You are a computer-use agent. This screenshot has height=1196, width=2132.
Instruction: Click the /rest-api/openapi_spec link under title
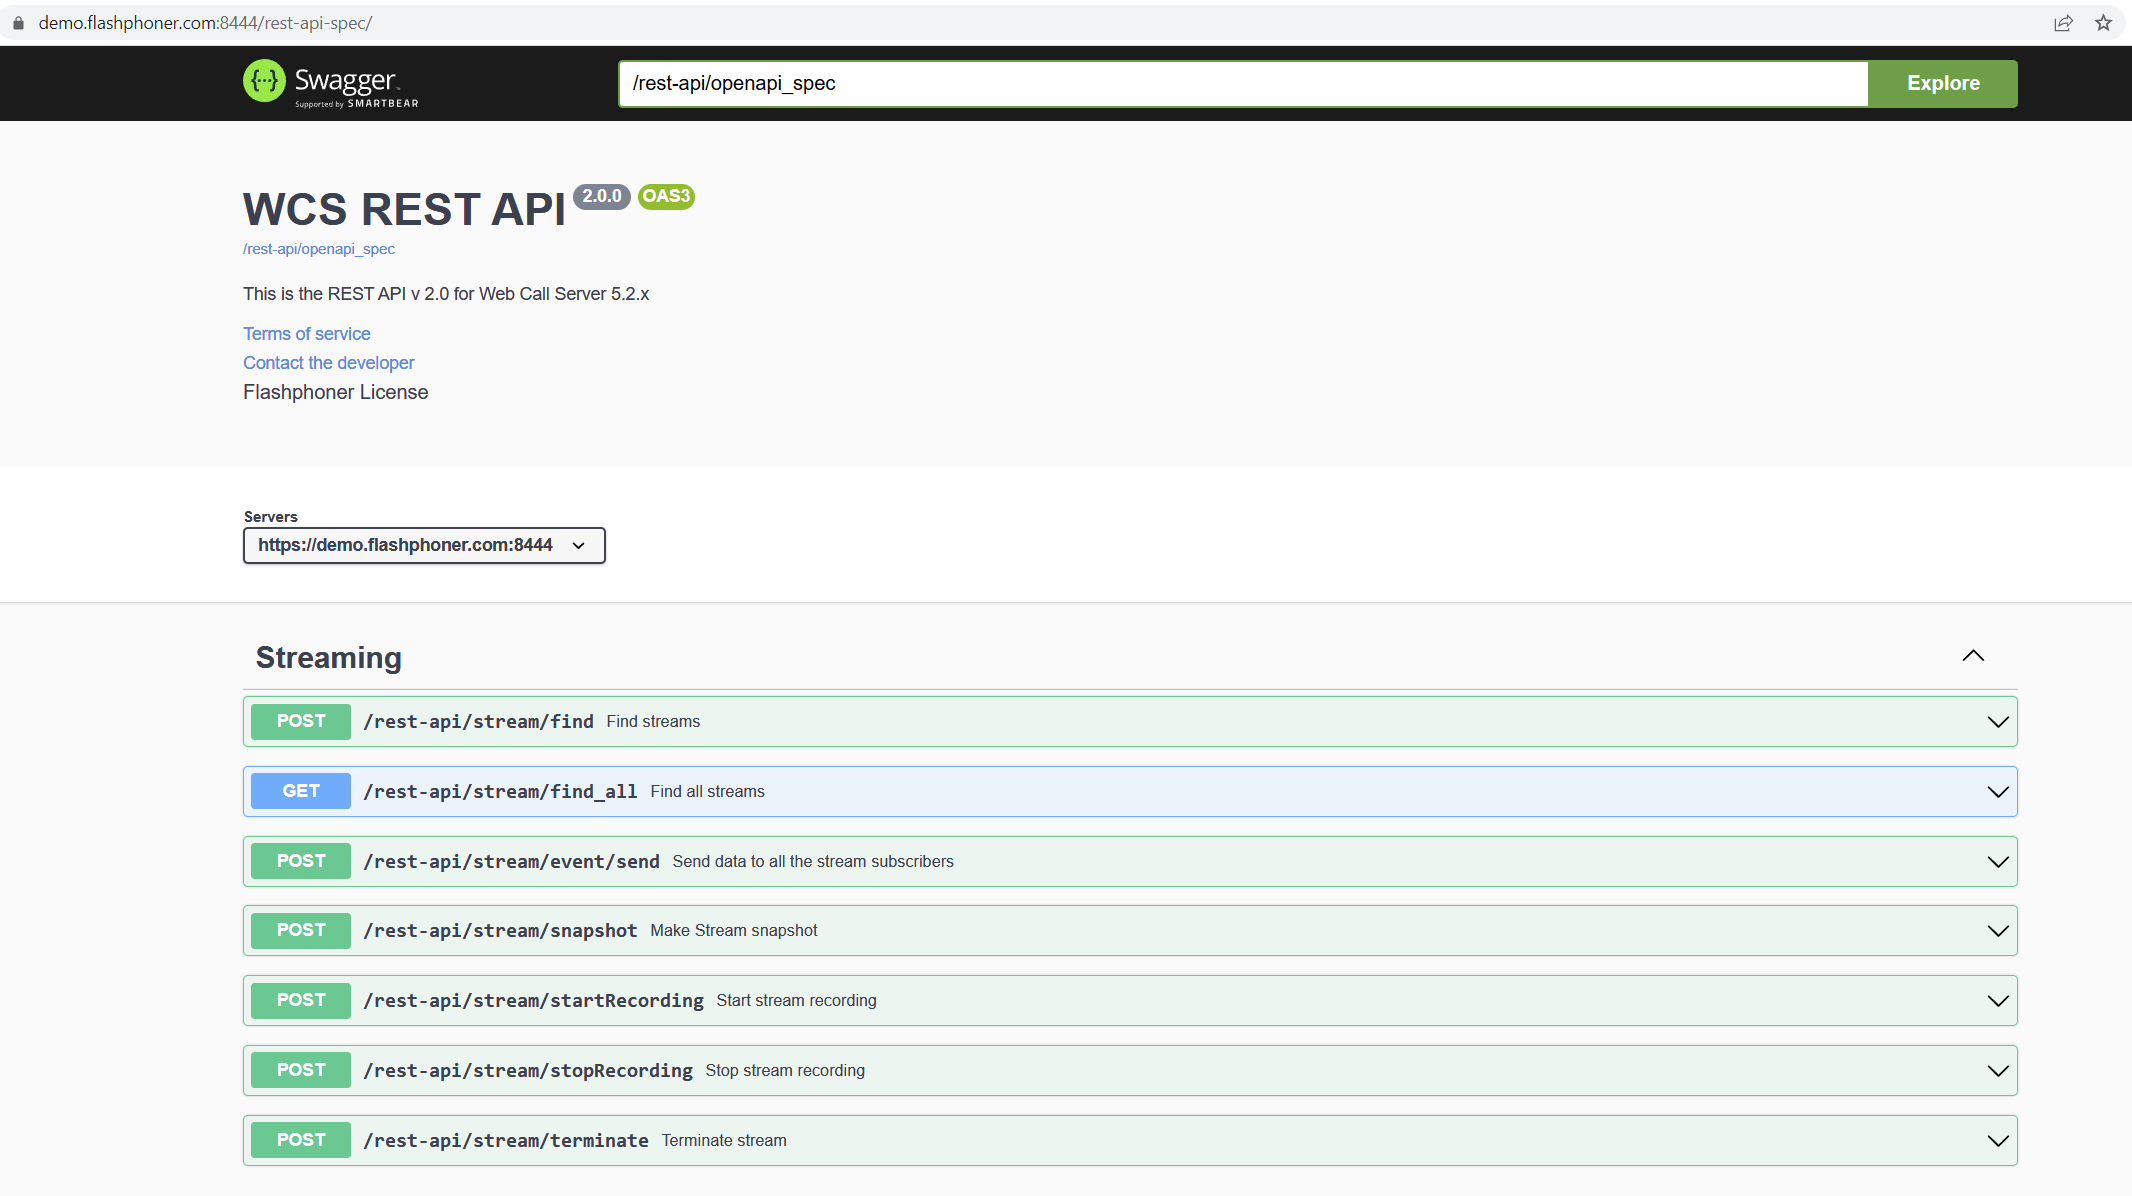coord(318,249)
